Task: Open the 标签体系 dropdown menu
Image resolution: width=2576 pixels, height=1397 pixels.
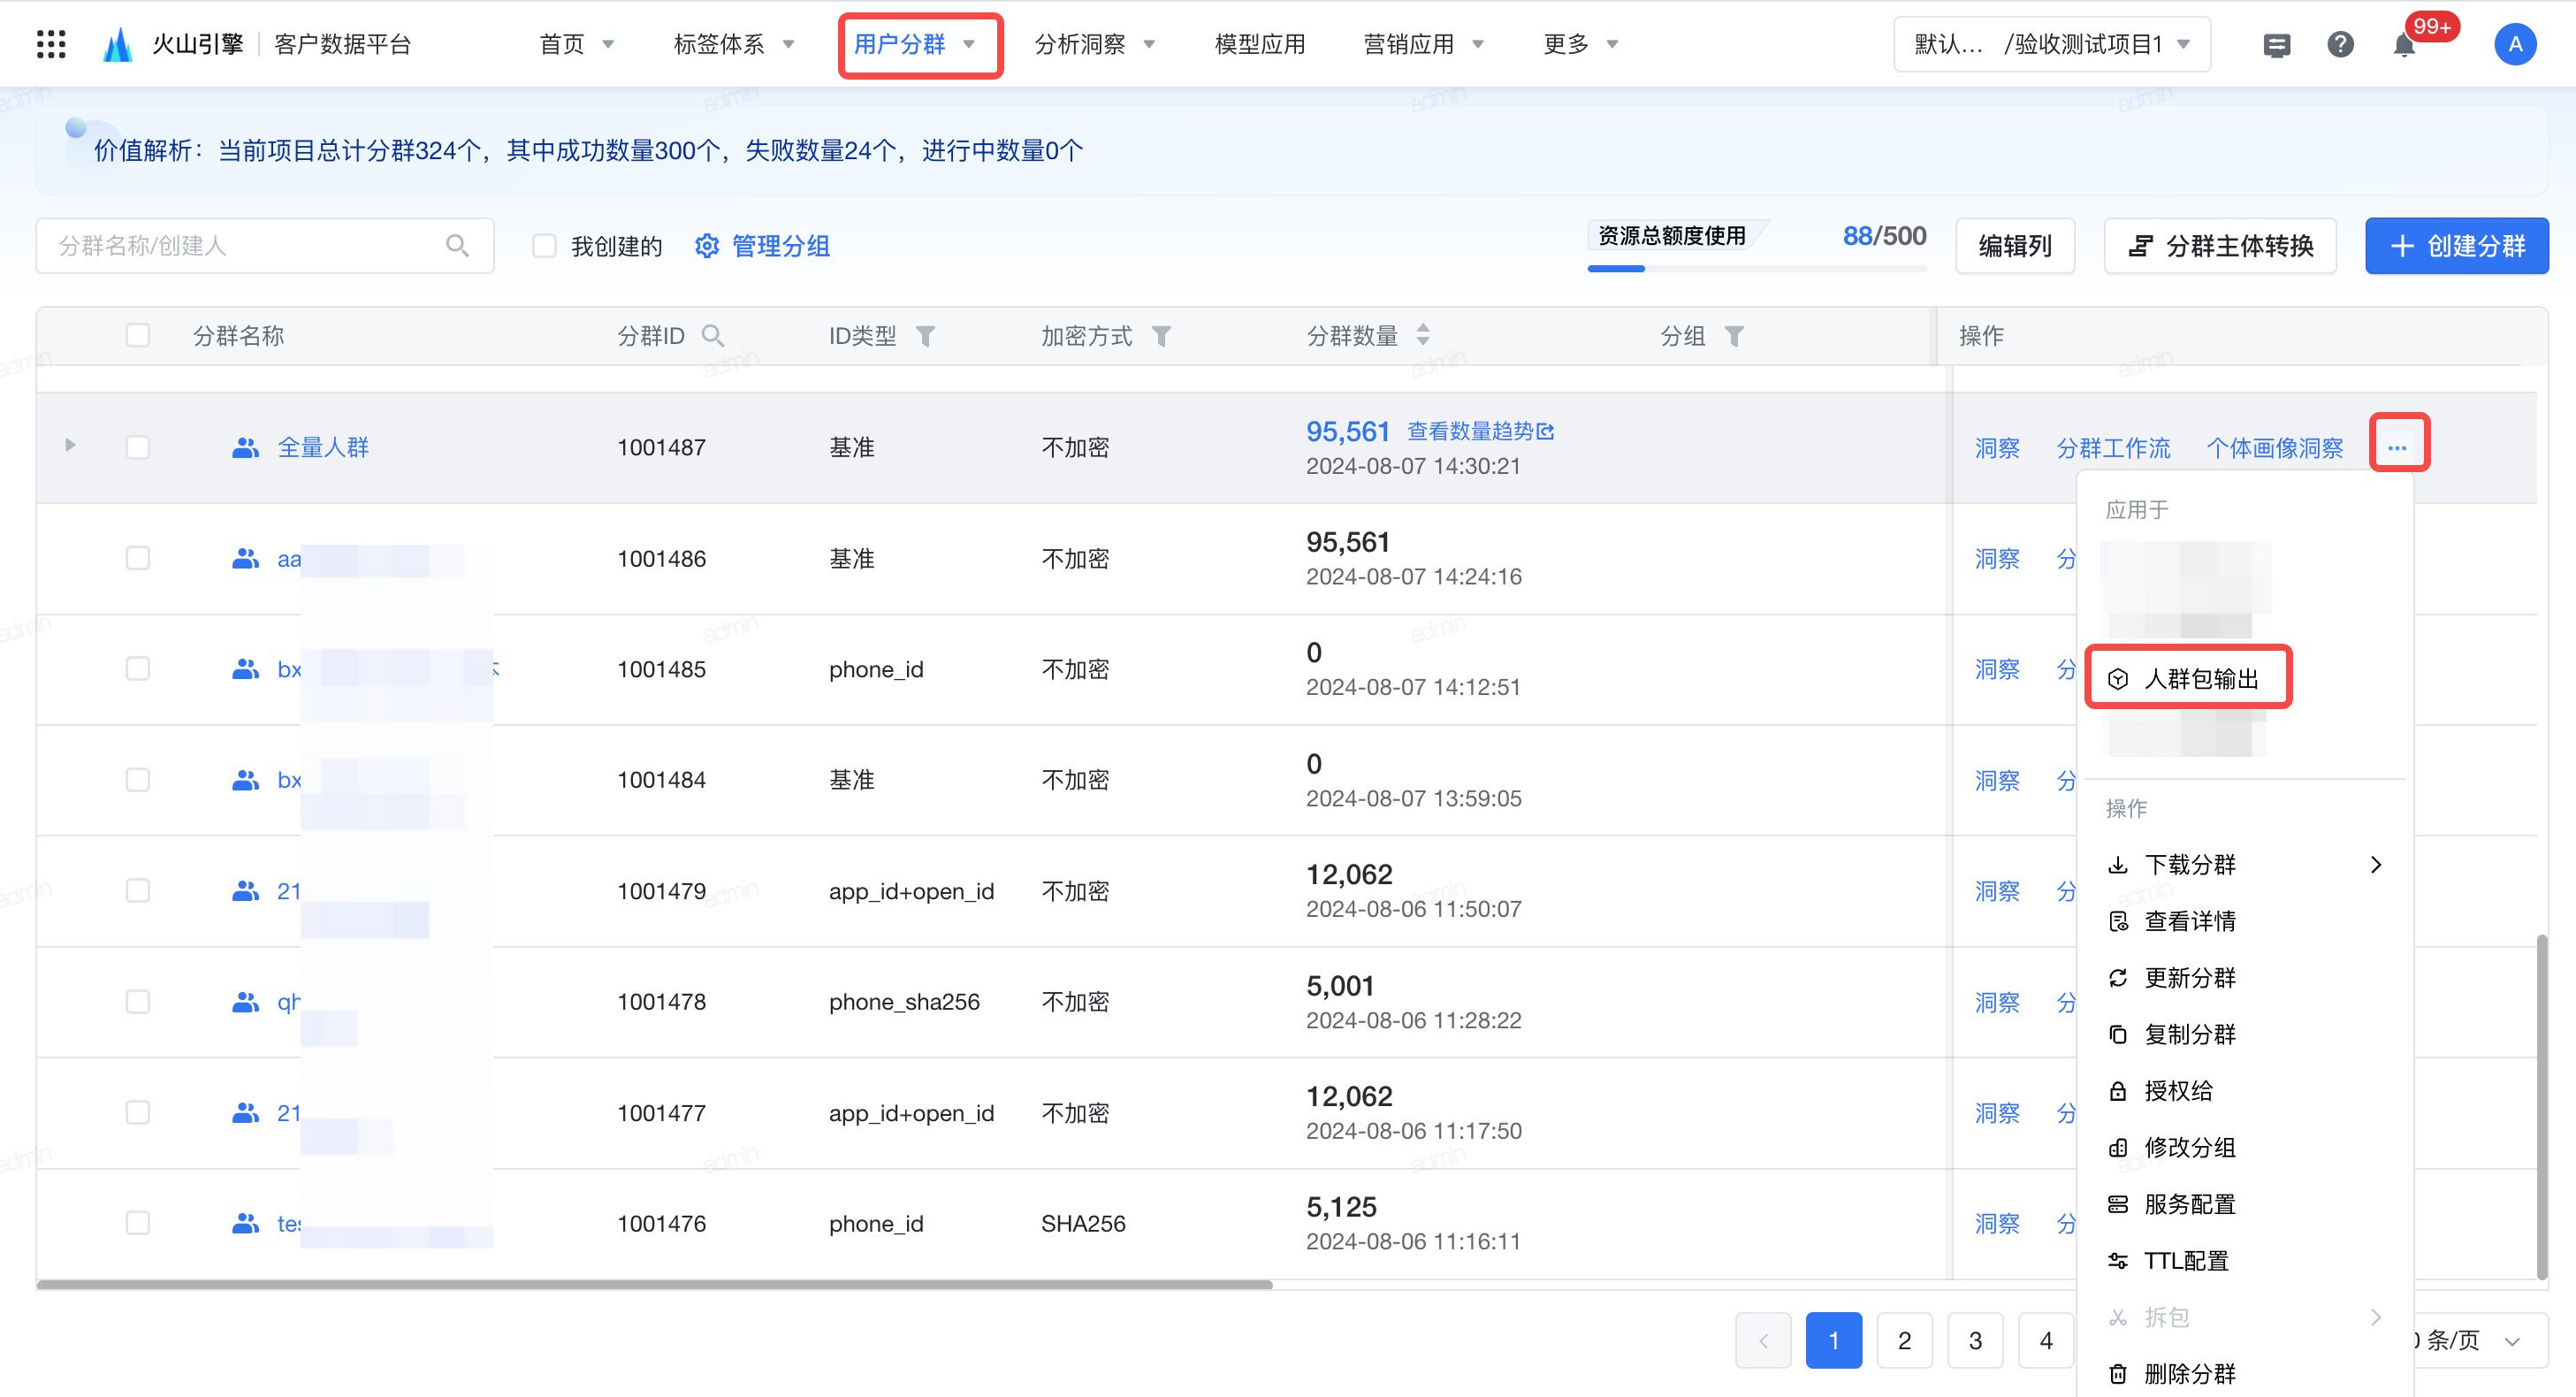Action: click(734, 44)
